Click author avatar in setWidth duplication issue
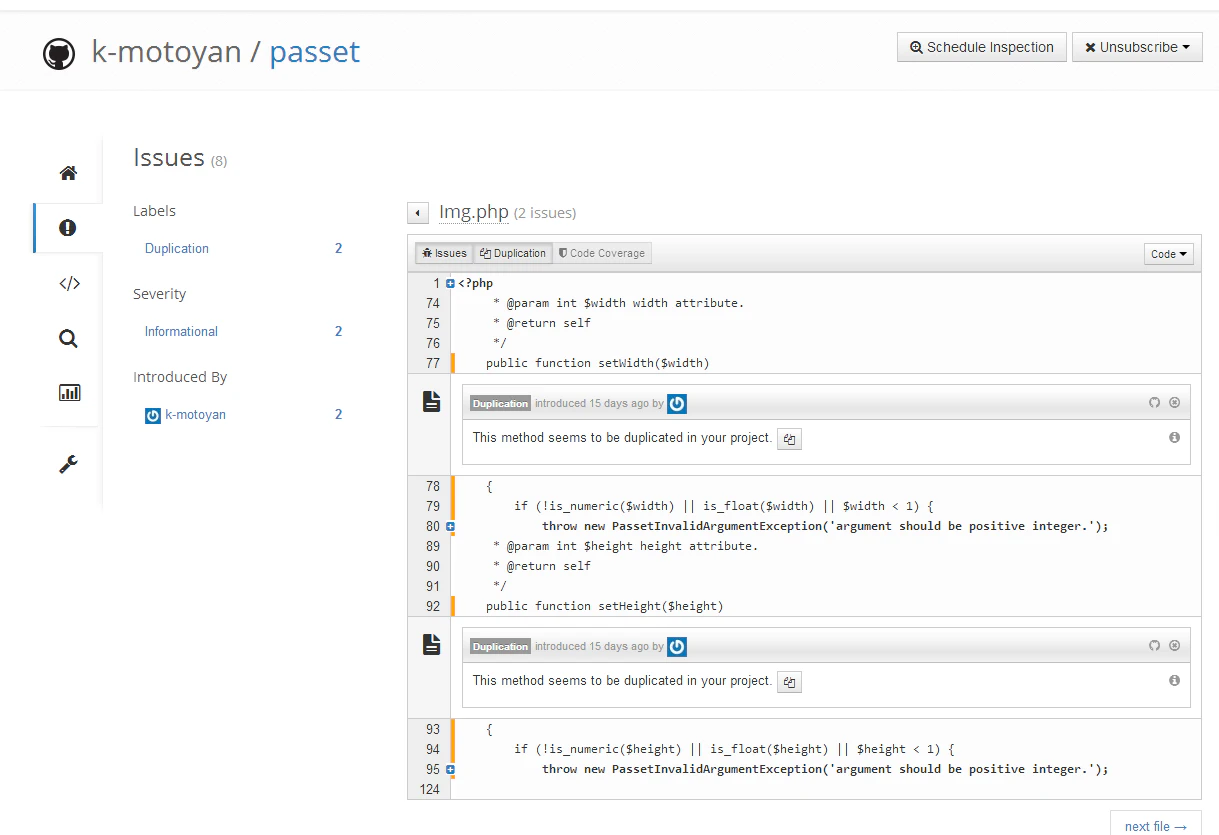 click(x=677, y=404)
